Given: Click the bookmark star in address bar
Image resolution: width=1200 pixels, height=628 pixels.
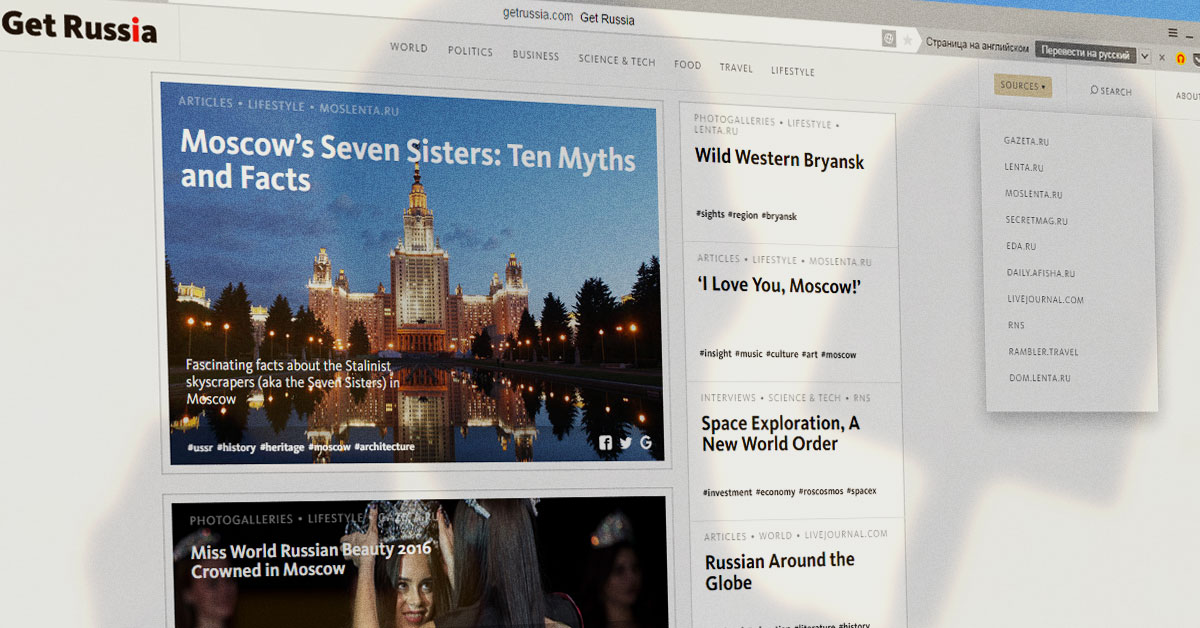Looking at the screenshot, I should (908, 40).
